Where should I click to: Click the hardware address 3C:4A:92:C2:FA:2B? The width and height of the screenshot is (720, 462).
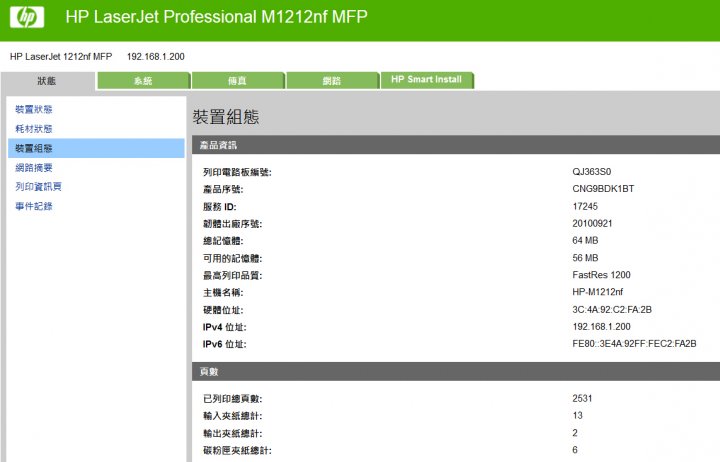612,310
